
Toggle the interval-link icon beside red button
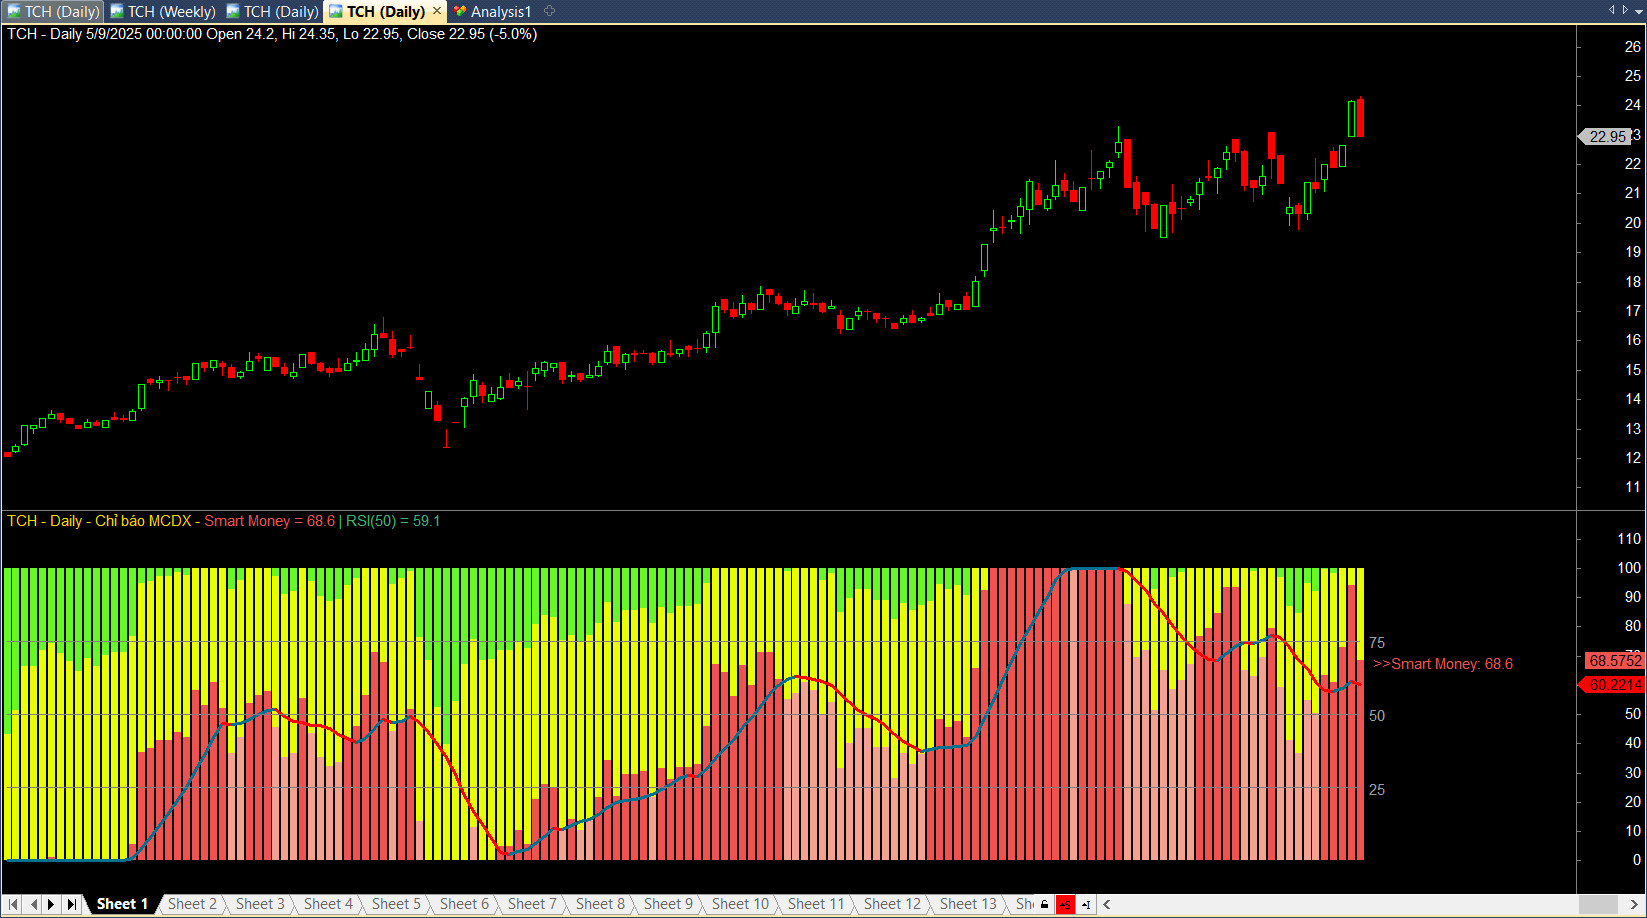[x=1086, y=904]
